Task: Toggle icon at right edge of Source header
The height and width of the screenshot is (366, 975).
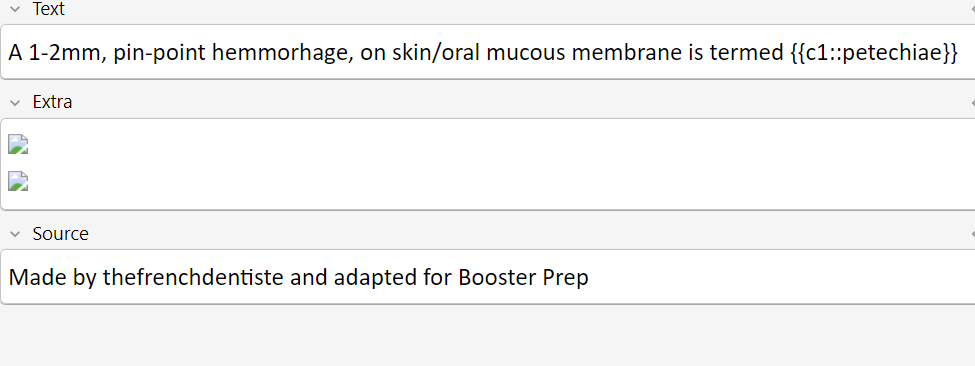Action: (972, 234)
